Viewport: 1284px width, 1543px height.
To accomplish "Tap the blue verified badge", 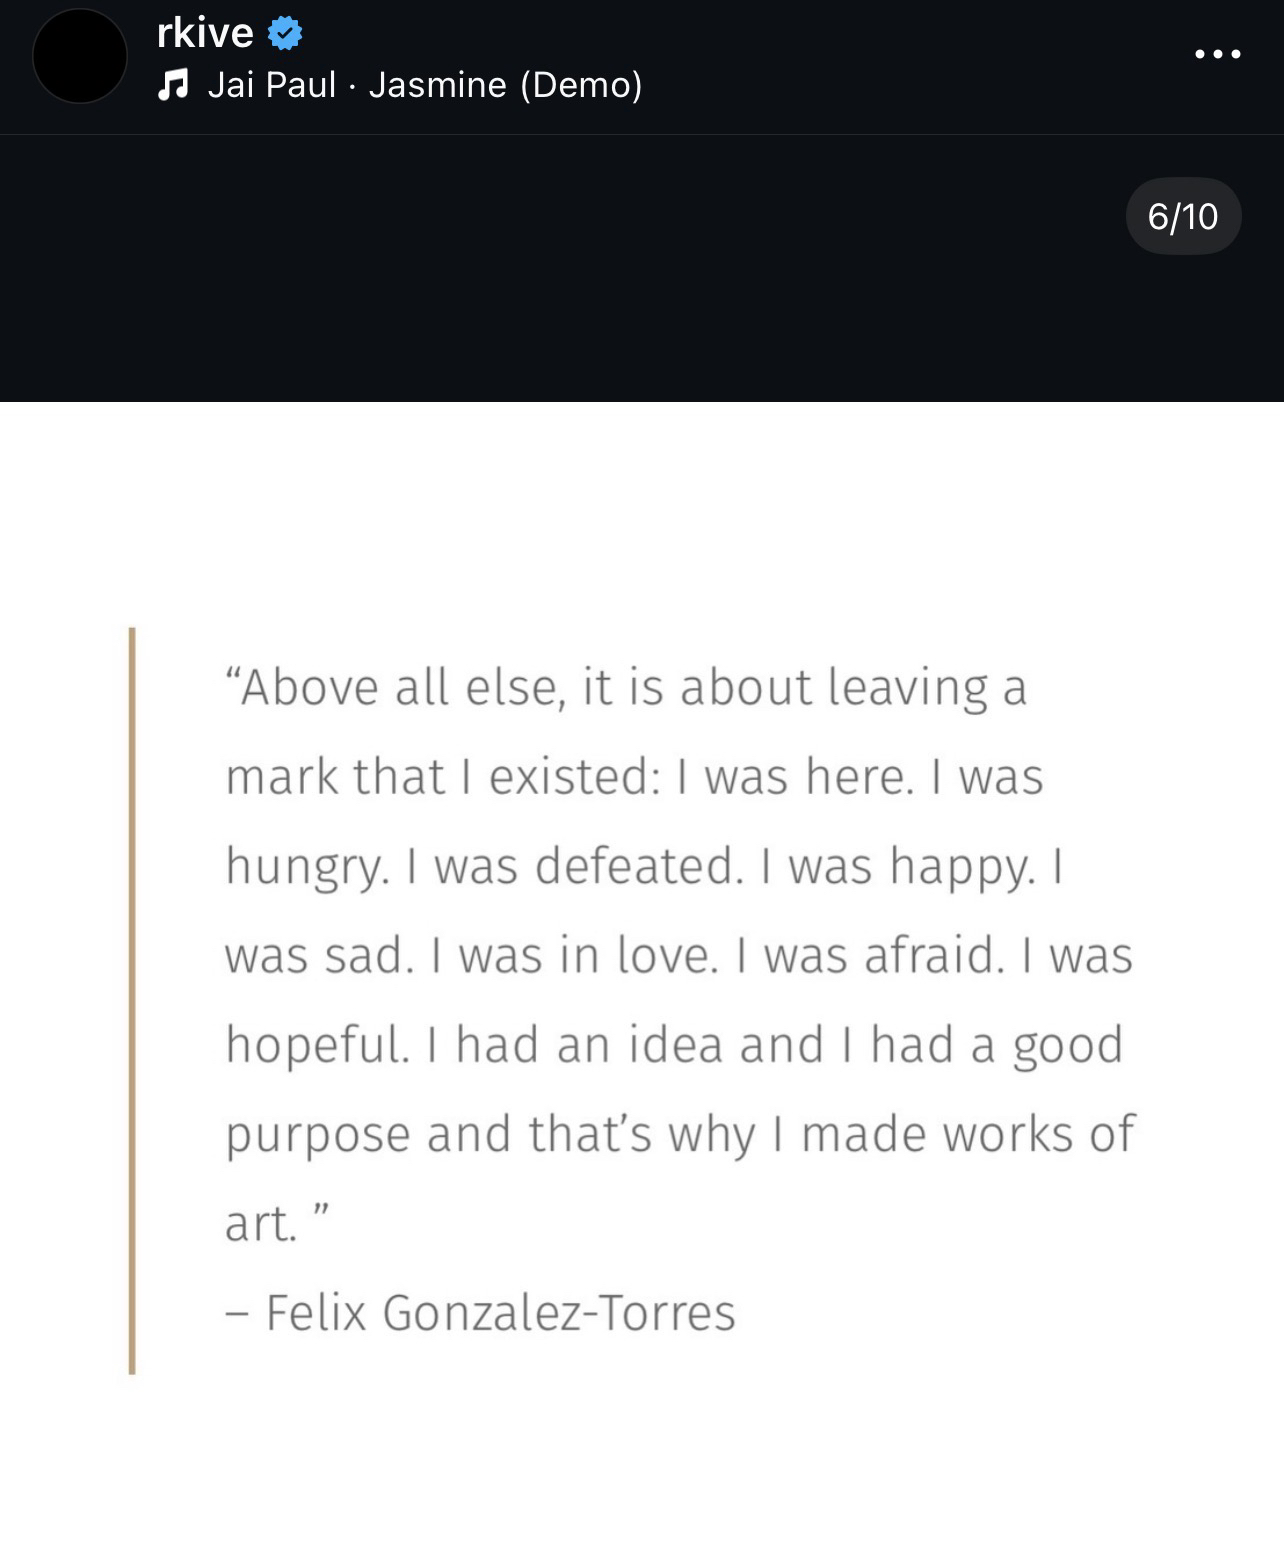I will (x=286, y=33).
